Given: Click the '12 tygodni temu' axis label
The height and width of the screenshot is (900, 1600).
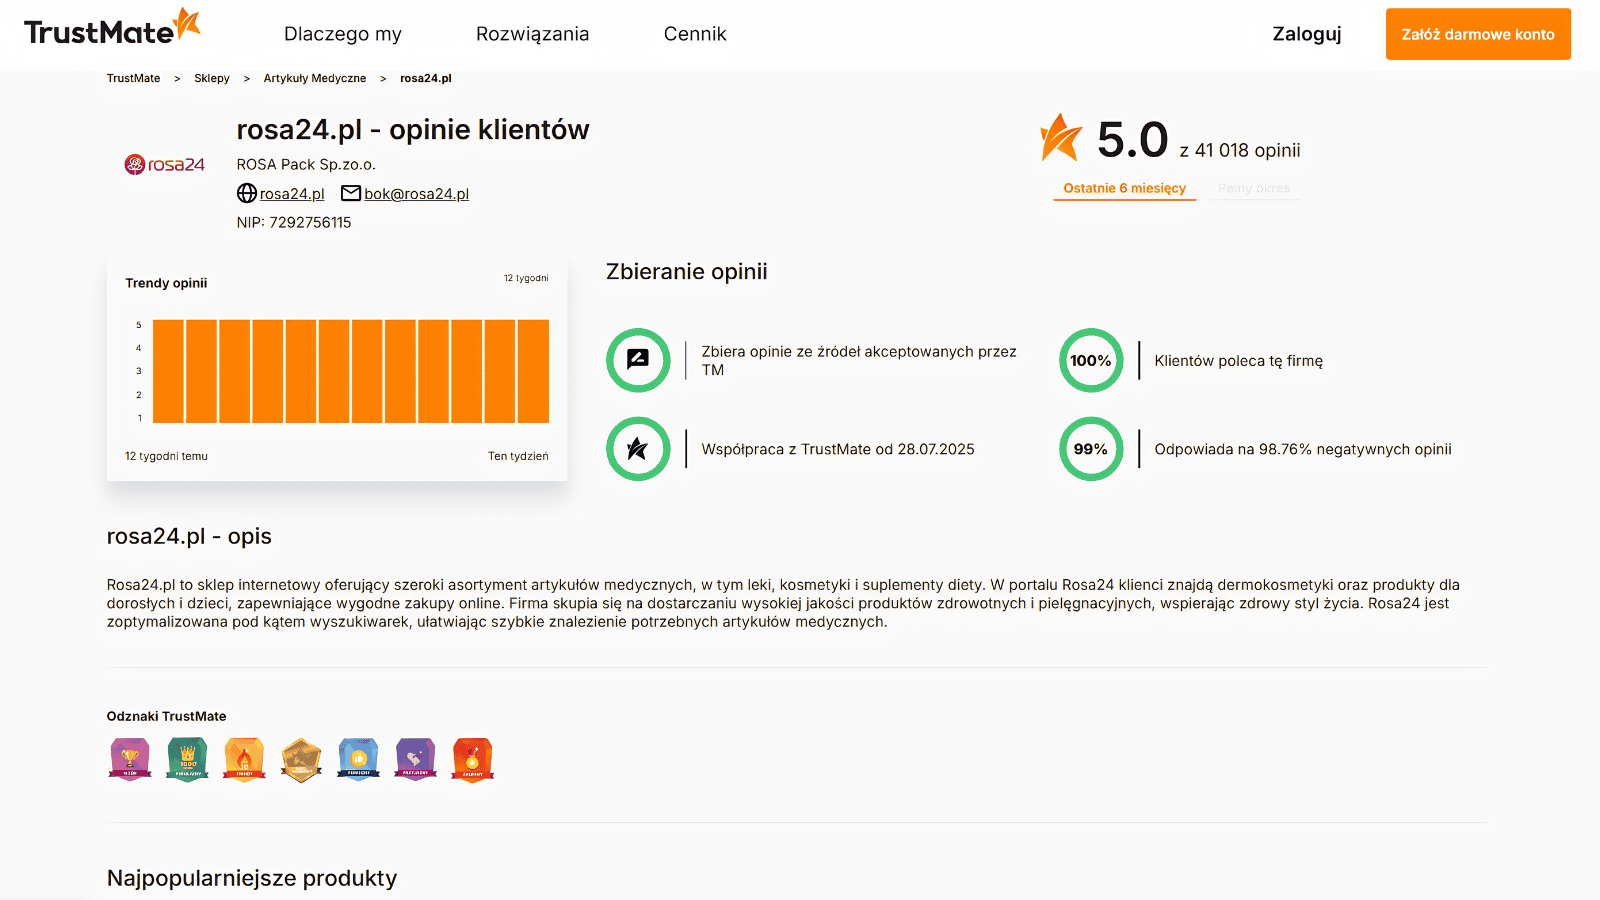Looking at the screenshot, I should click(x=166, y=456).
